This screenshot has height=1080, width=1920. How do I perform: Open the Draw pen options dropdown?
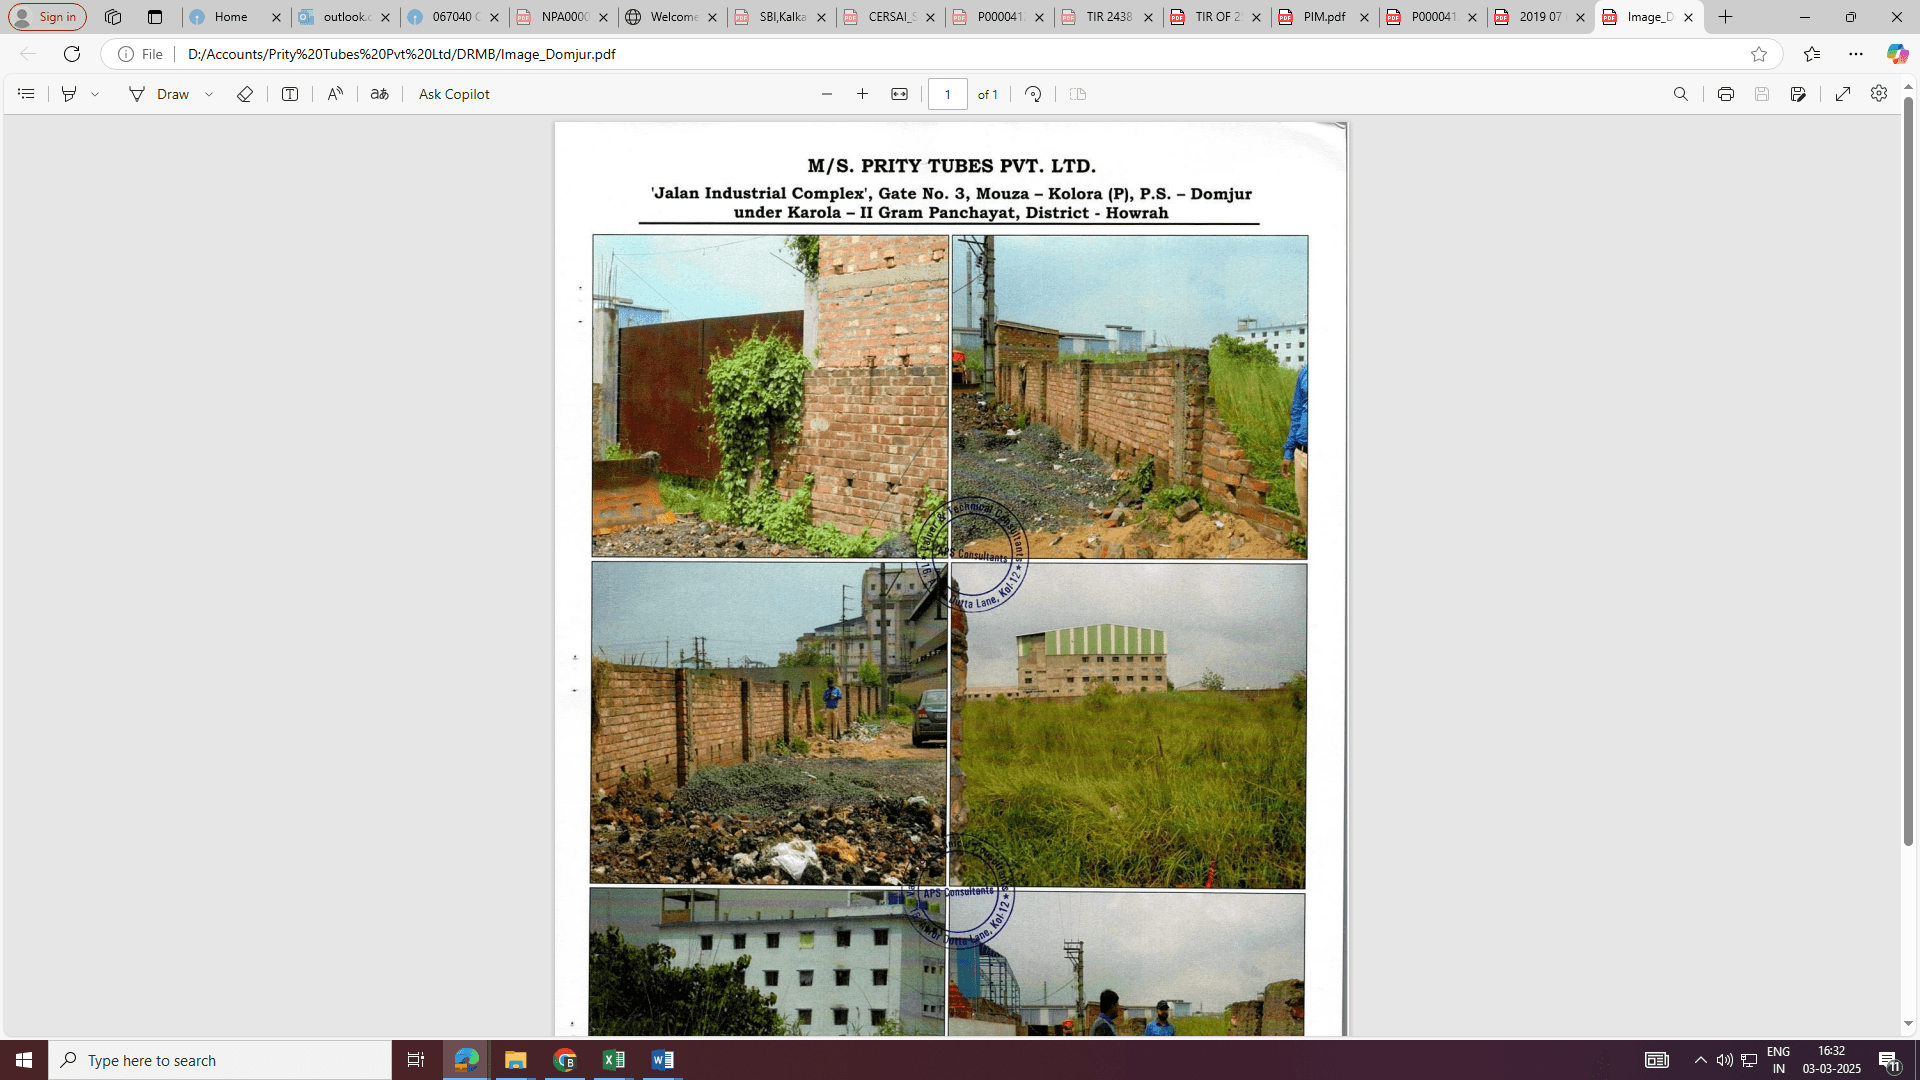click(x=209, y=94)
